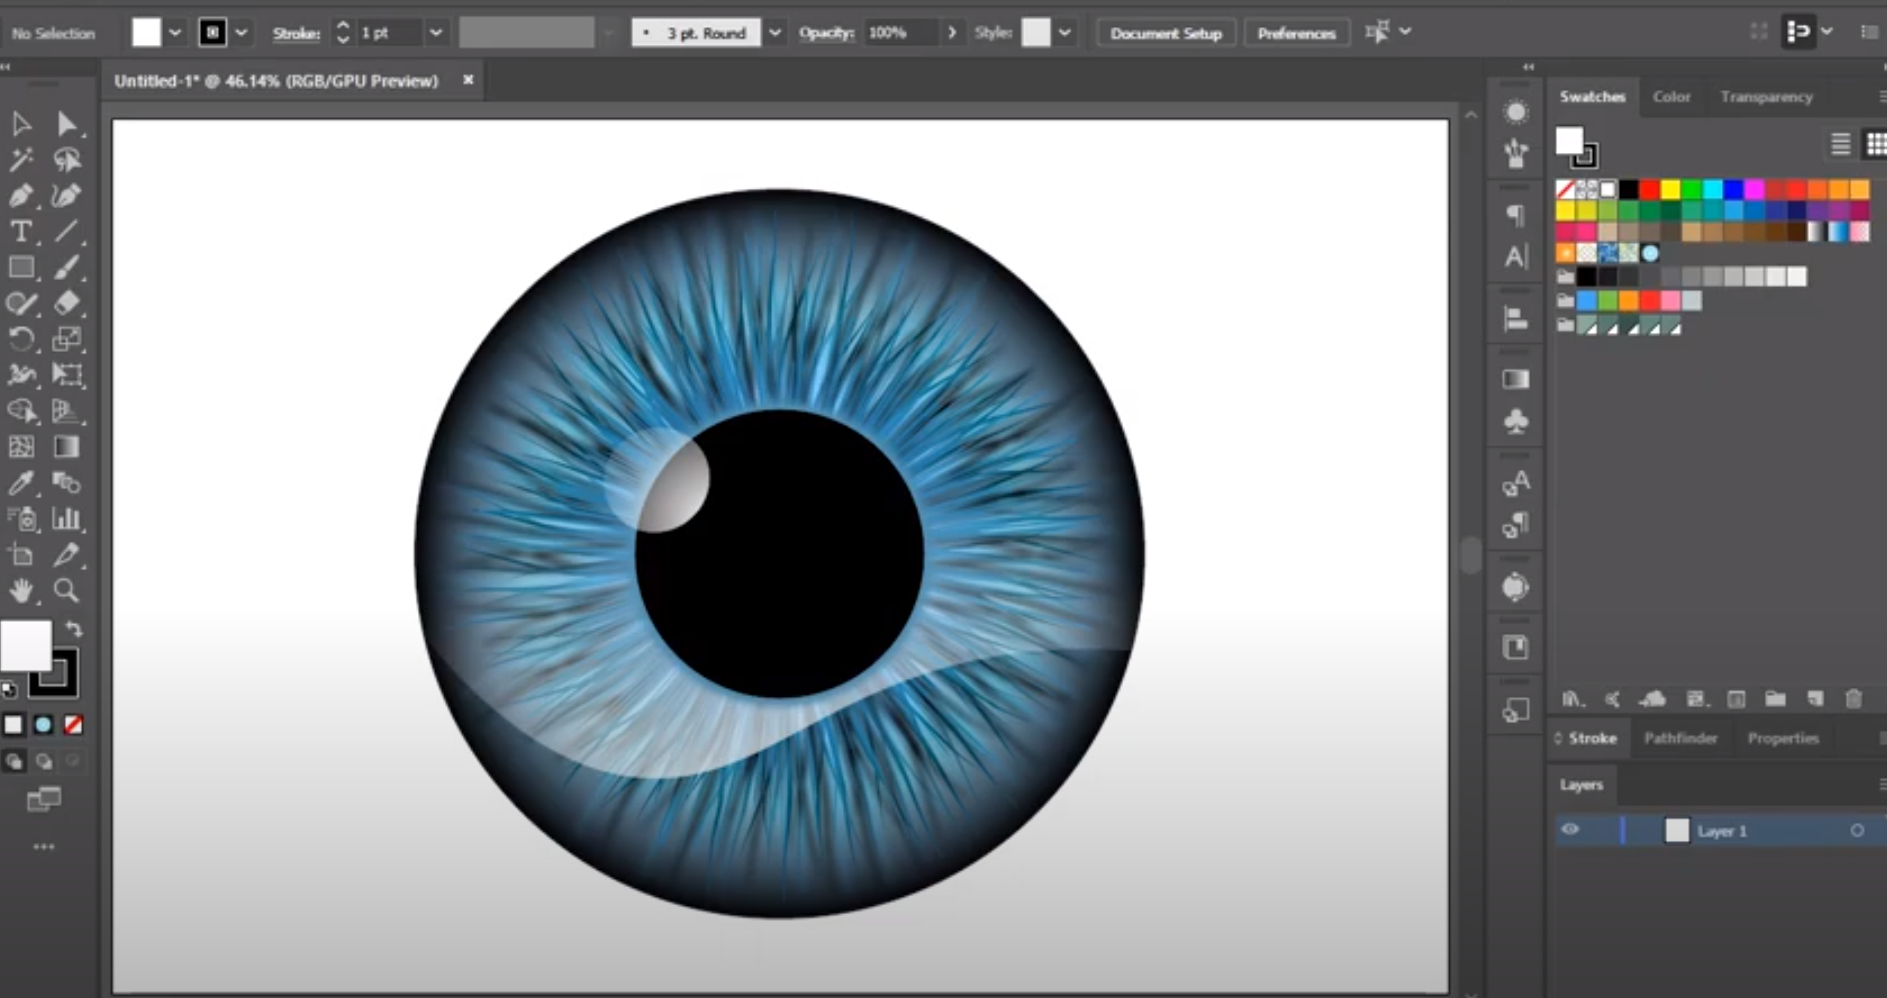This screenshot has height=998, width=1887.
Task: Select the Rectangle tool
Action: 21,267
